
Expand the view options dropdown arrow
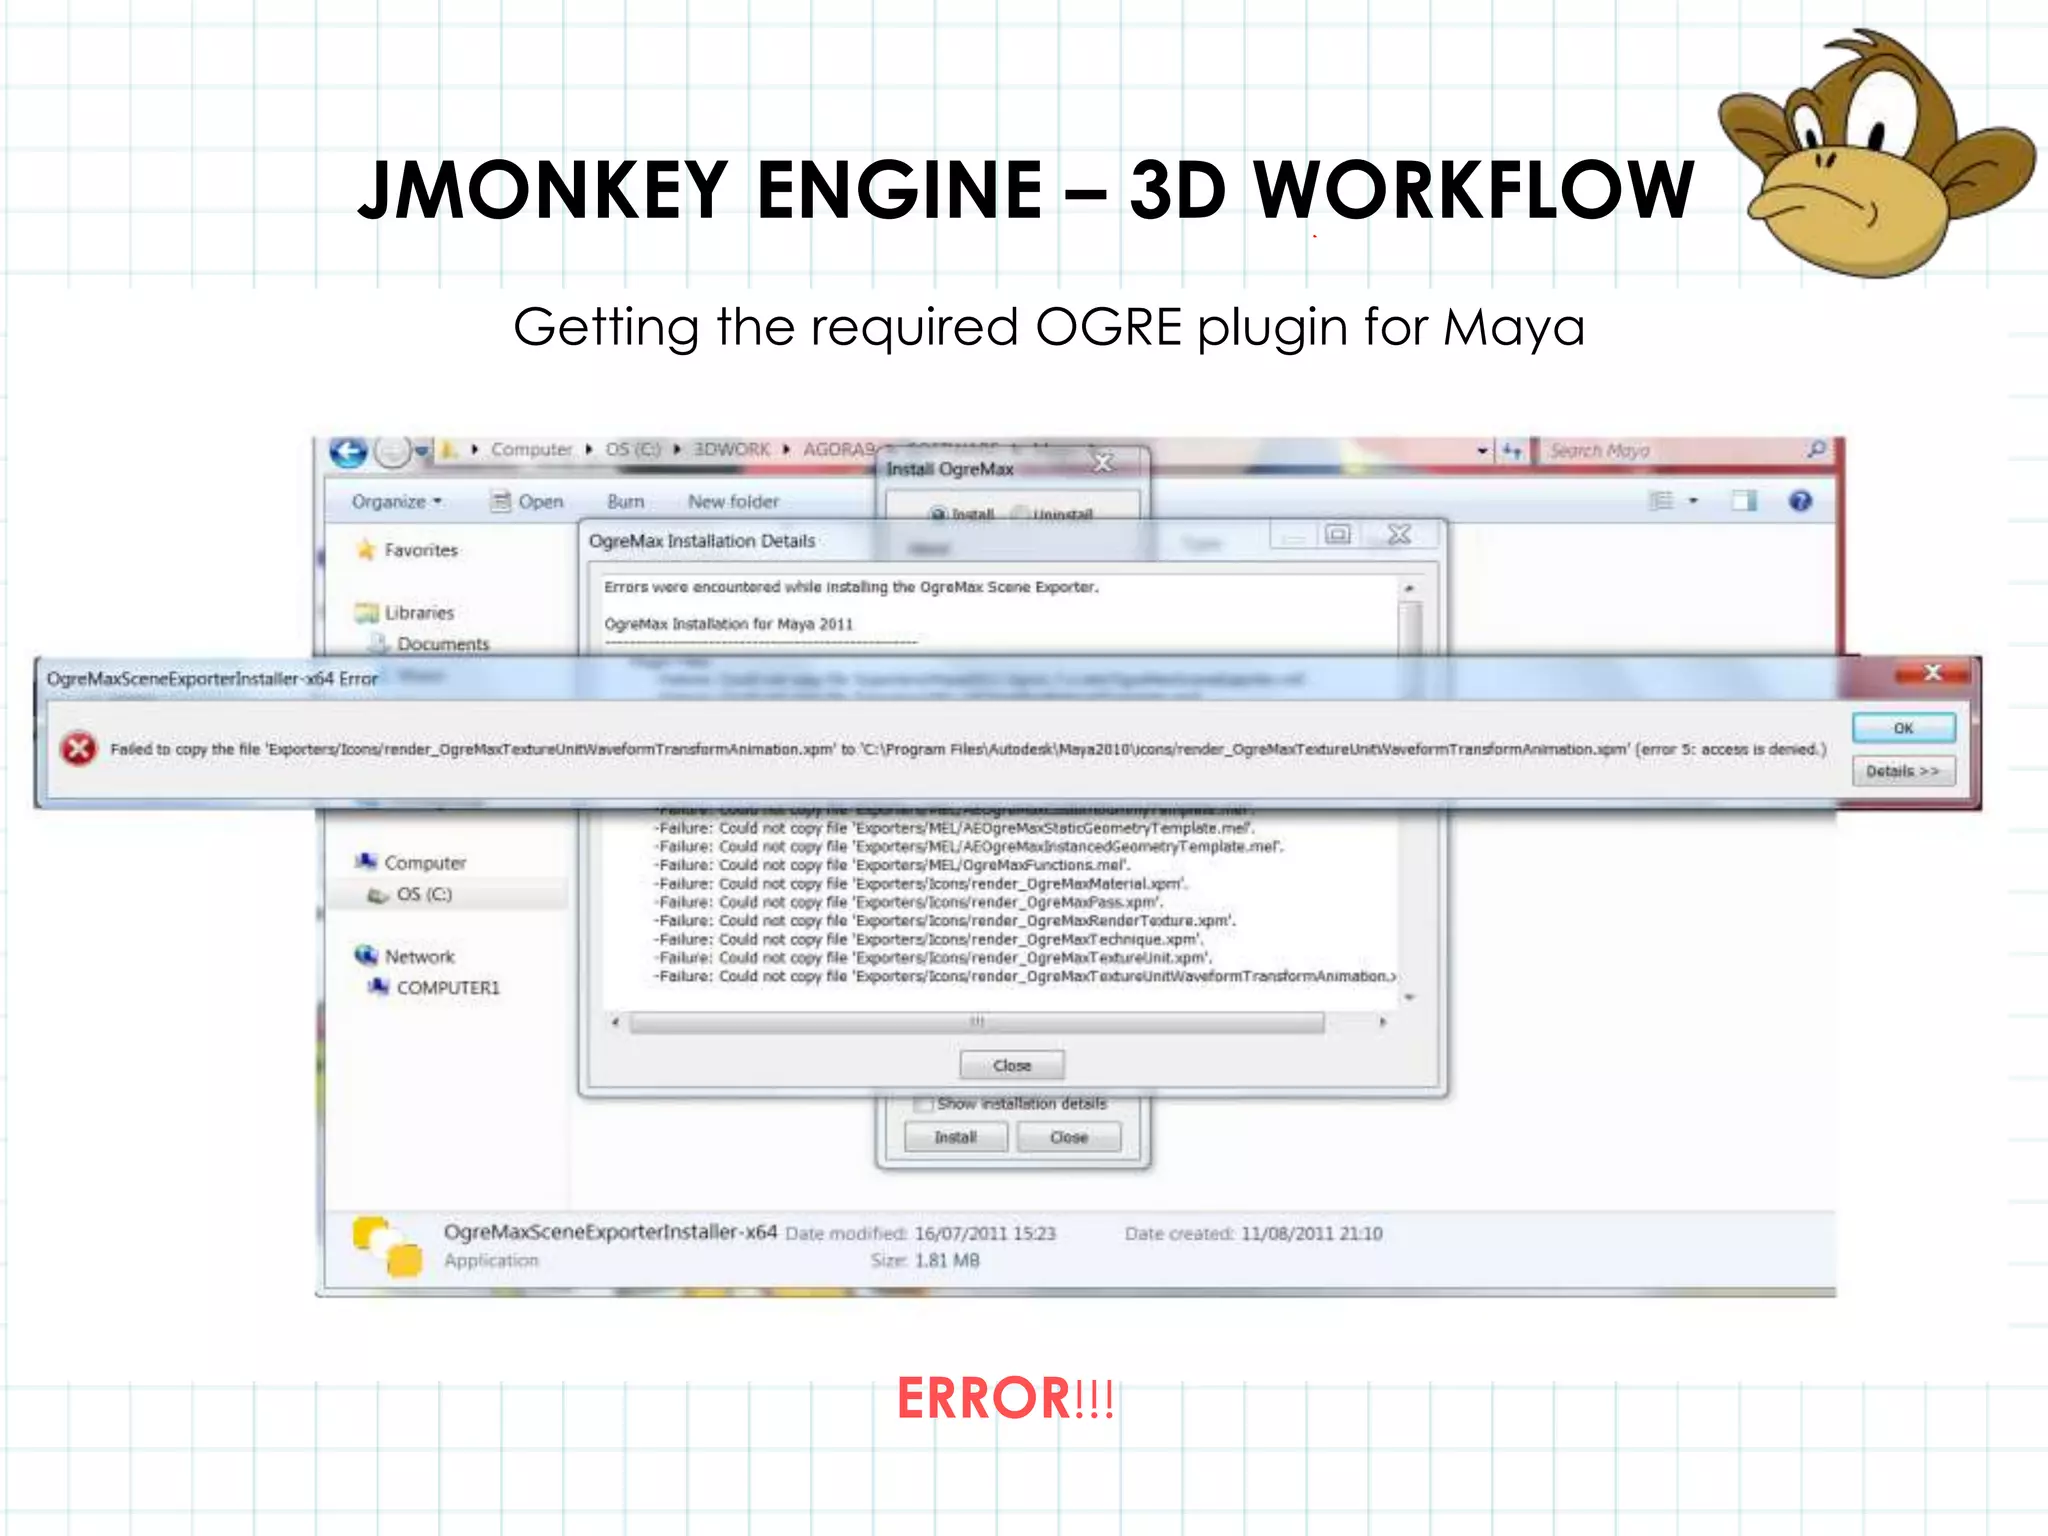coord(1693,501)
